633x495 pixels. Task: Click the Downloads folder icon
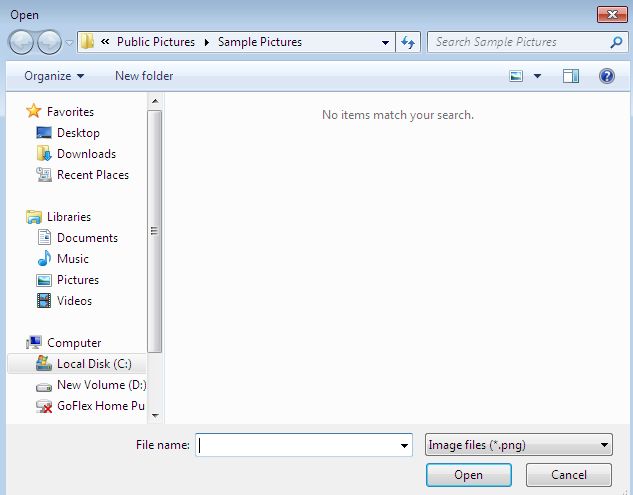pyautogui.click(x=44, y=153)
